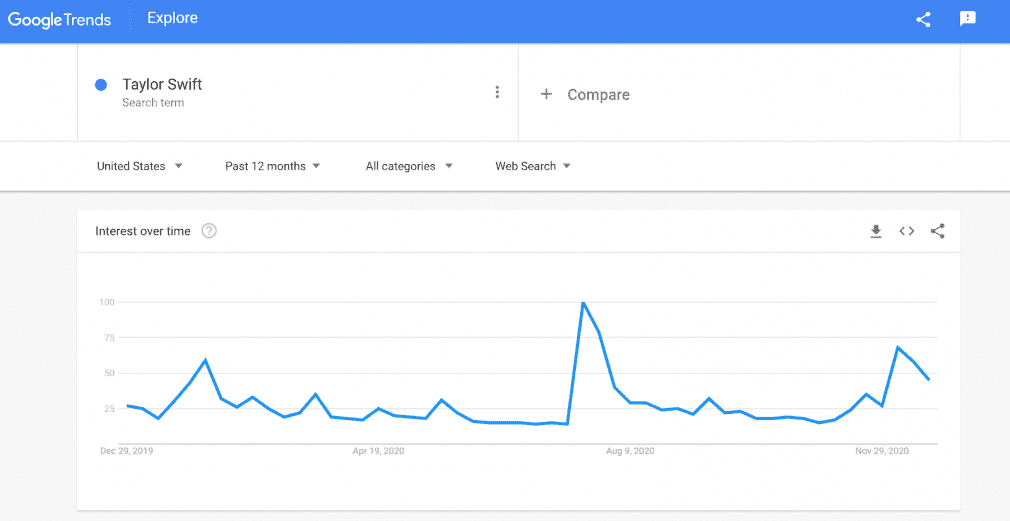The height and width of the screenshot is (521, 1010).
Task: Click the Google Trends logo
Action: pos(59,19)
